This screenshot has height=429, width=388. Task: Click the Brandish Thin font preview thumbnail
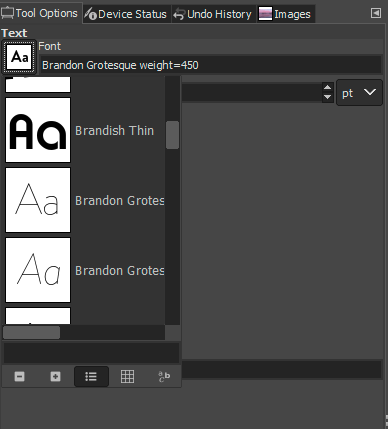tap(38, 130)
